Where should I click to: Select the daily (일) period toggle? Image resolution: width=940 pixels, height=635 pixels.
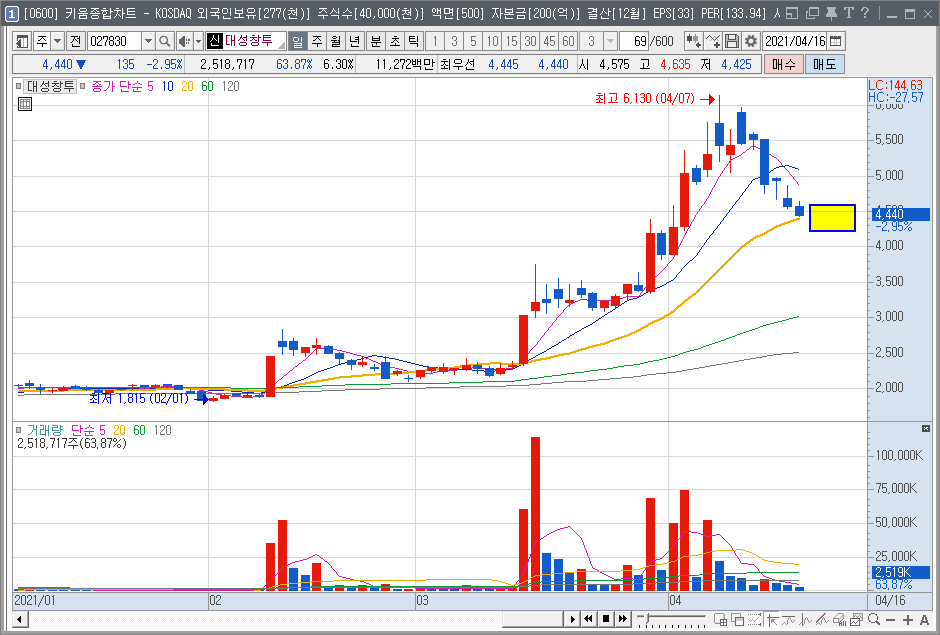[297, 41]
